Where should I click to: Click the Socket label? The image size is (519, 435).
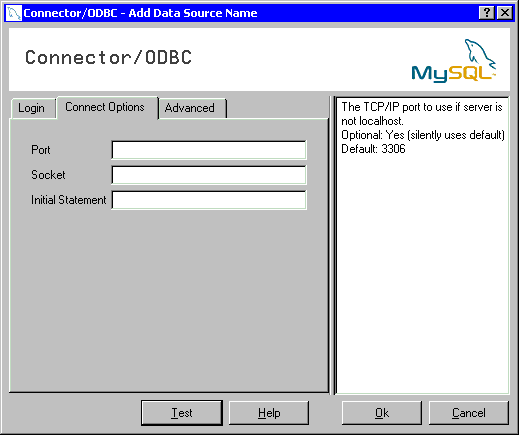(x=48, y=175)
